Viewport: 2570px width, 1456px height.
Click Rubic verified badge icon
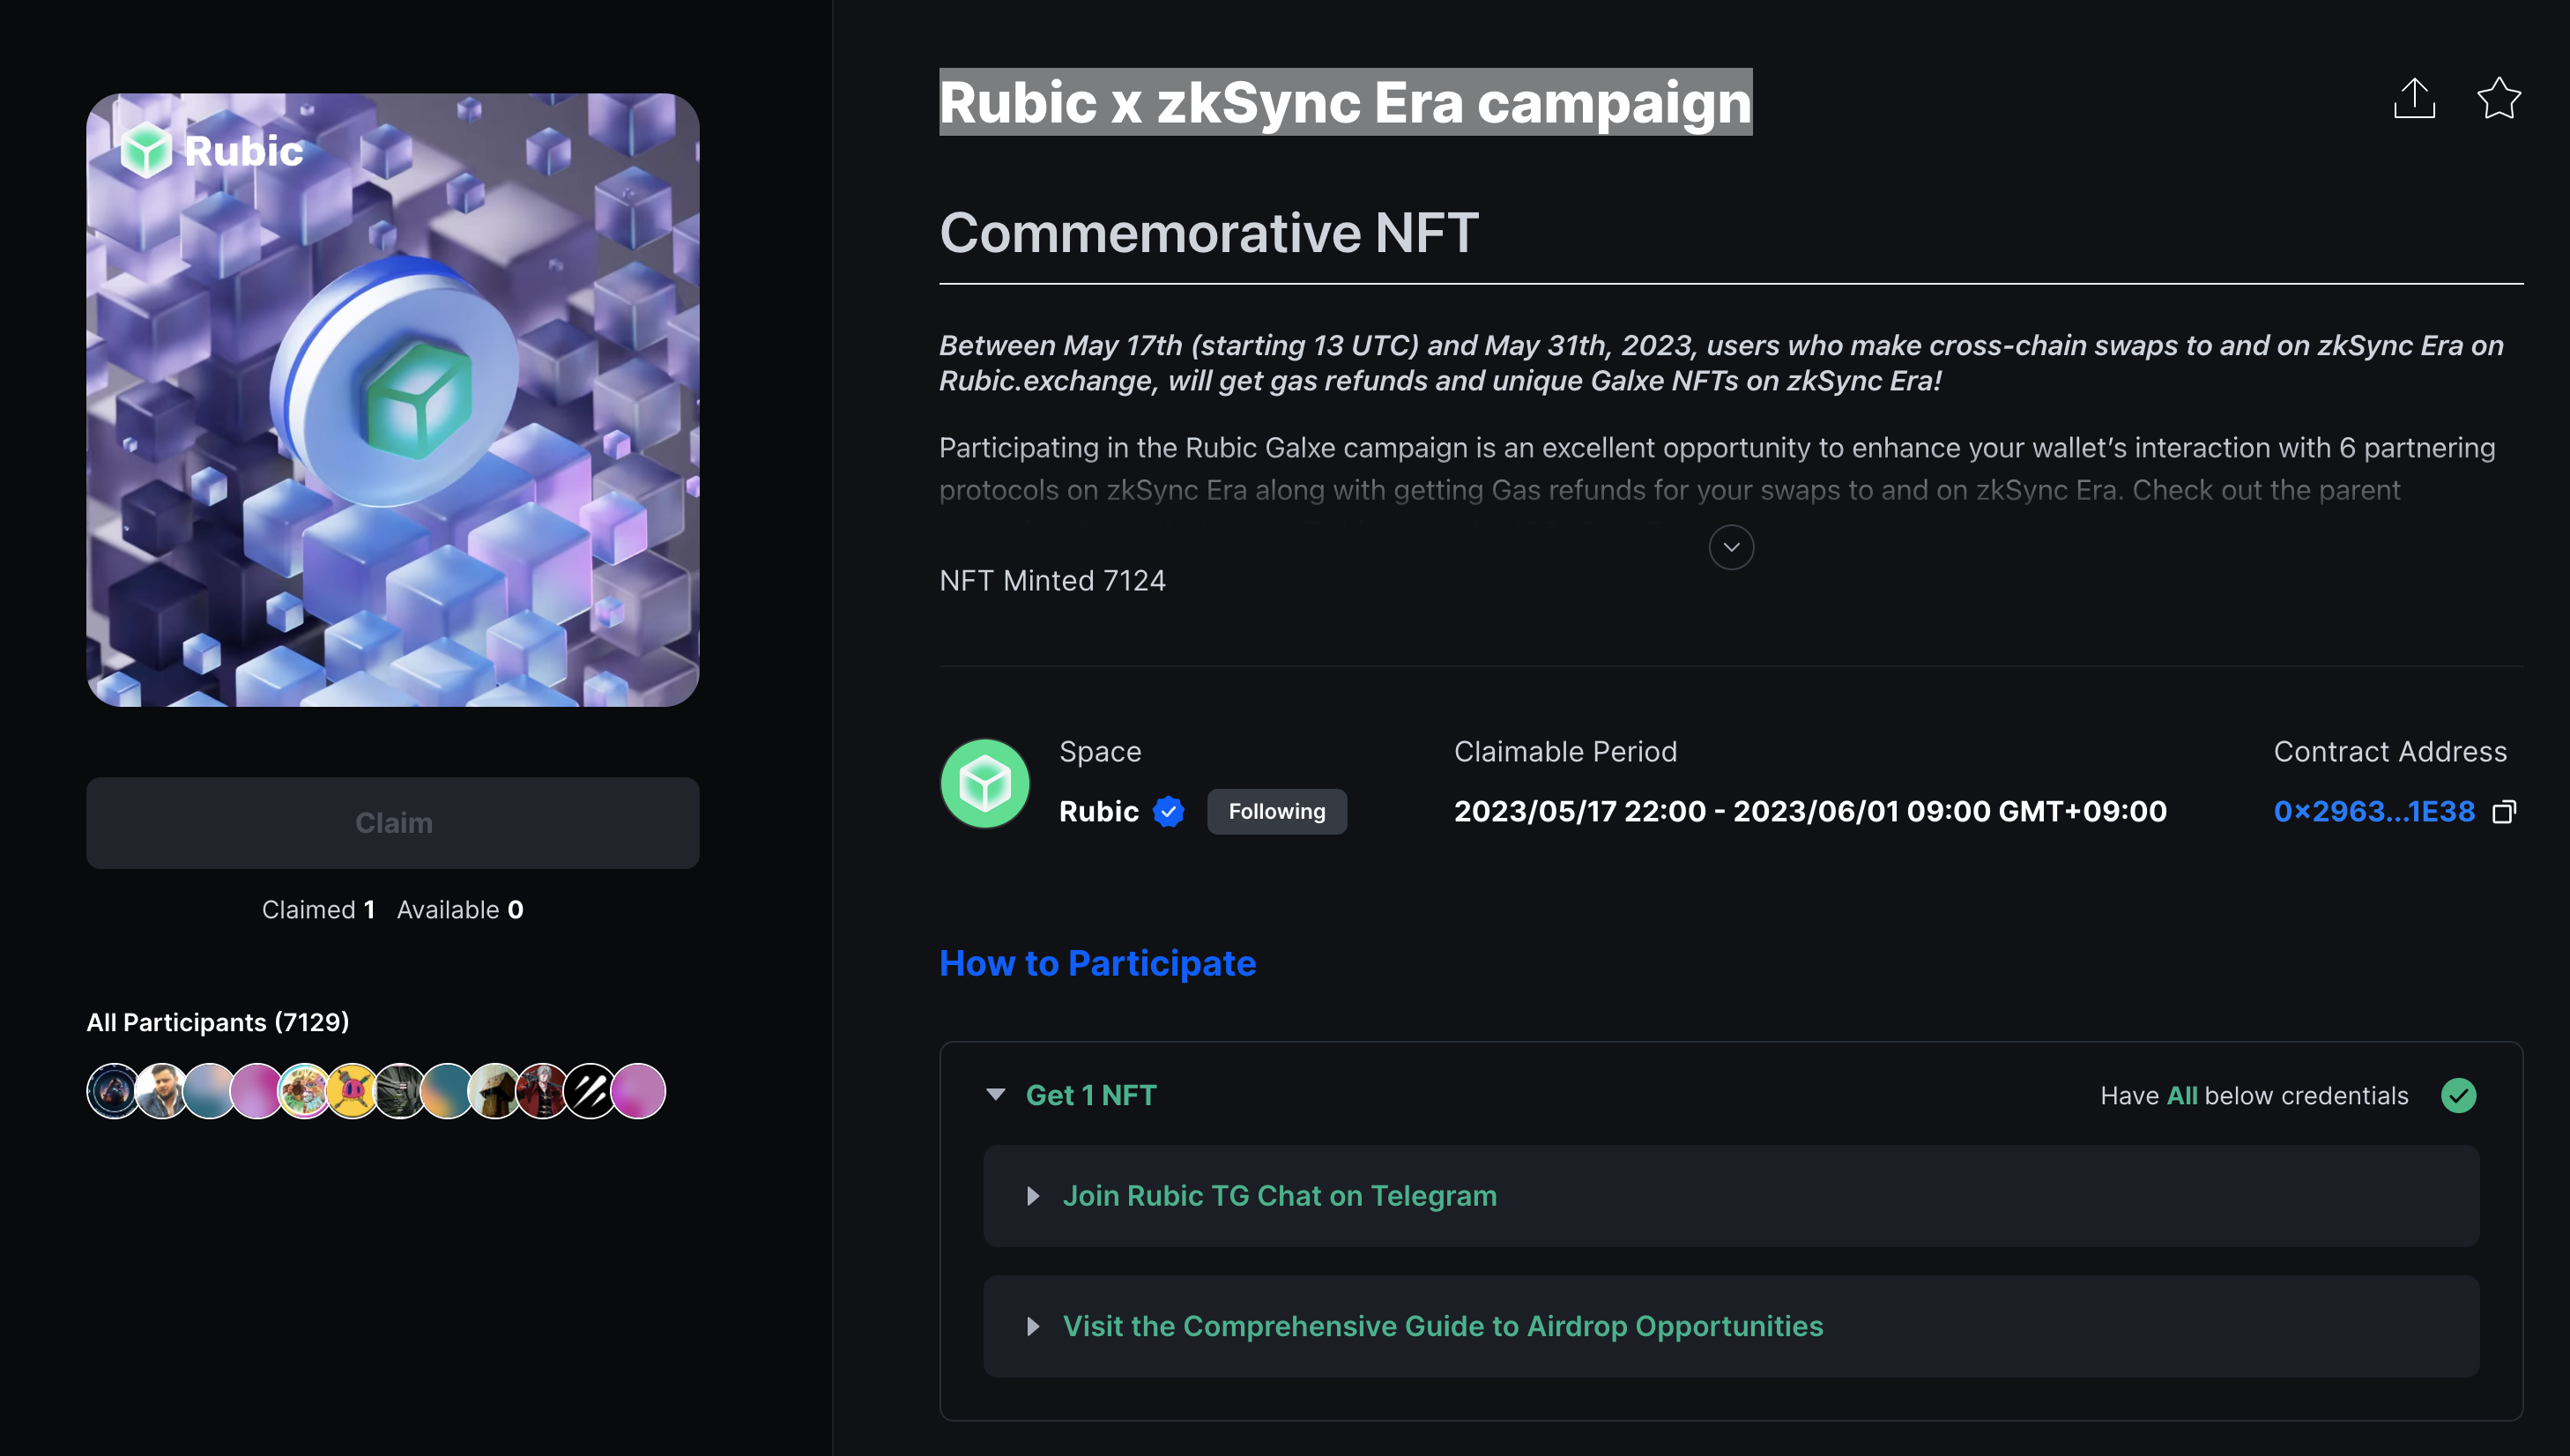[x=1168, y=811]
